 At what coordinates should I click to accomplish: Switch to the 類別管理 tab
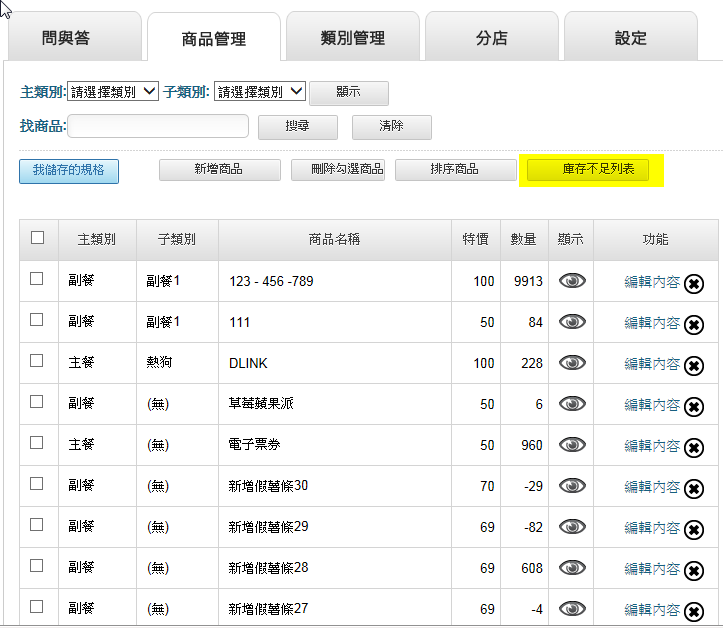[353, 38]
